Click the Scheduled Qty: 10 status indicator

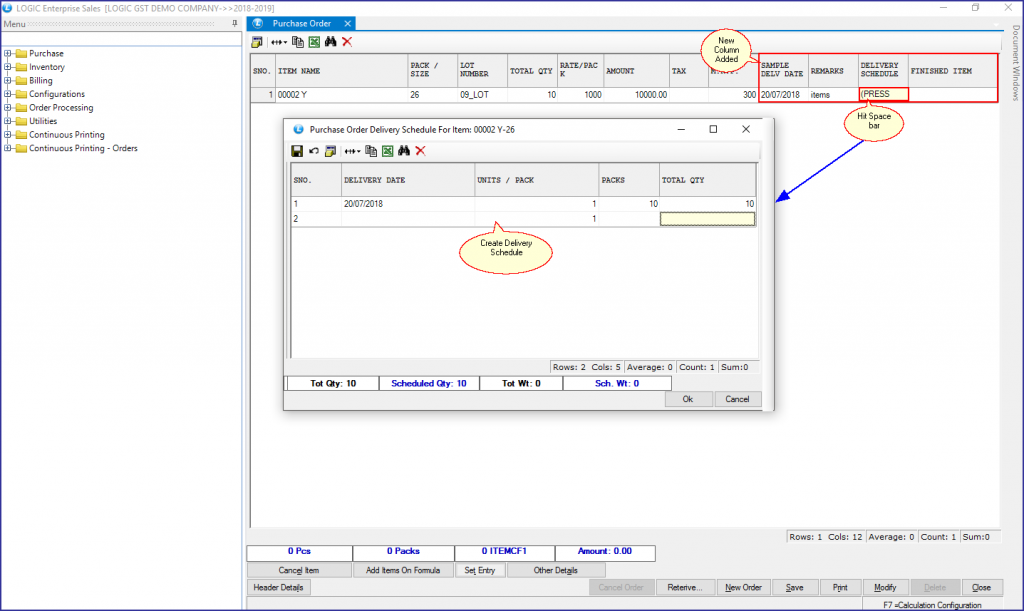point(429,382)
